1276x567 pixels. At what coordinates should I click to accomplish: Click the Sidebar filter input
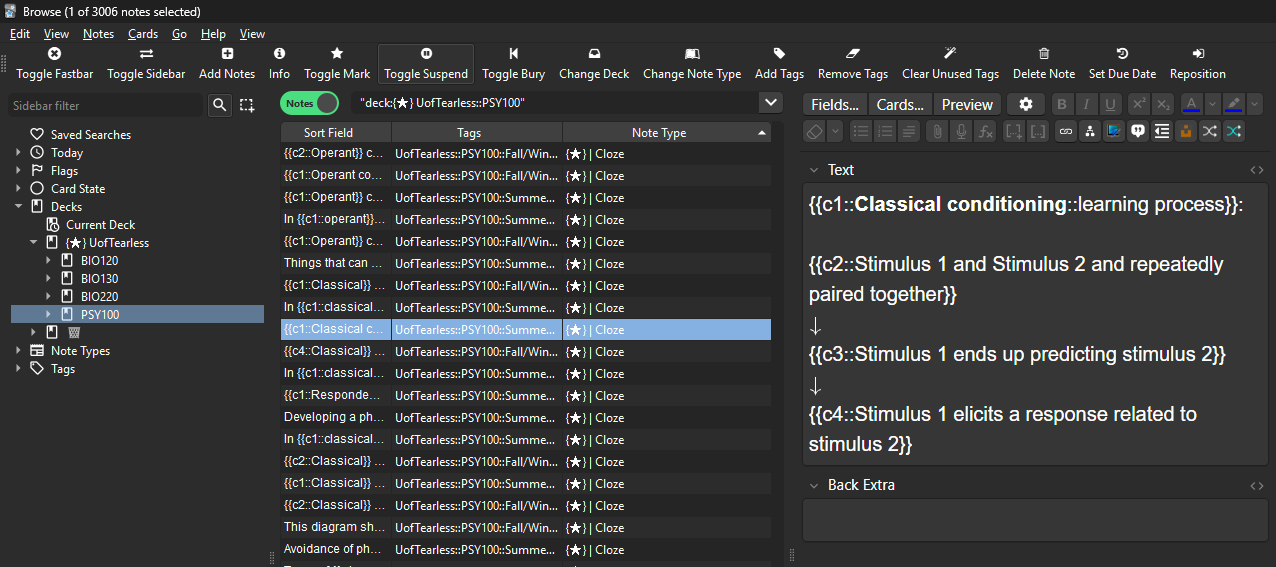click(106, 105)
